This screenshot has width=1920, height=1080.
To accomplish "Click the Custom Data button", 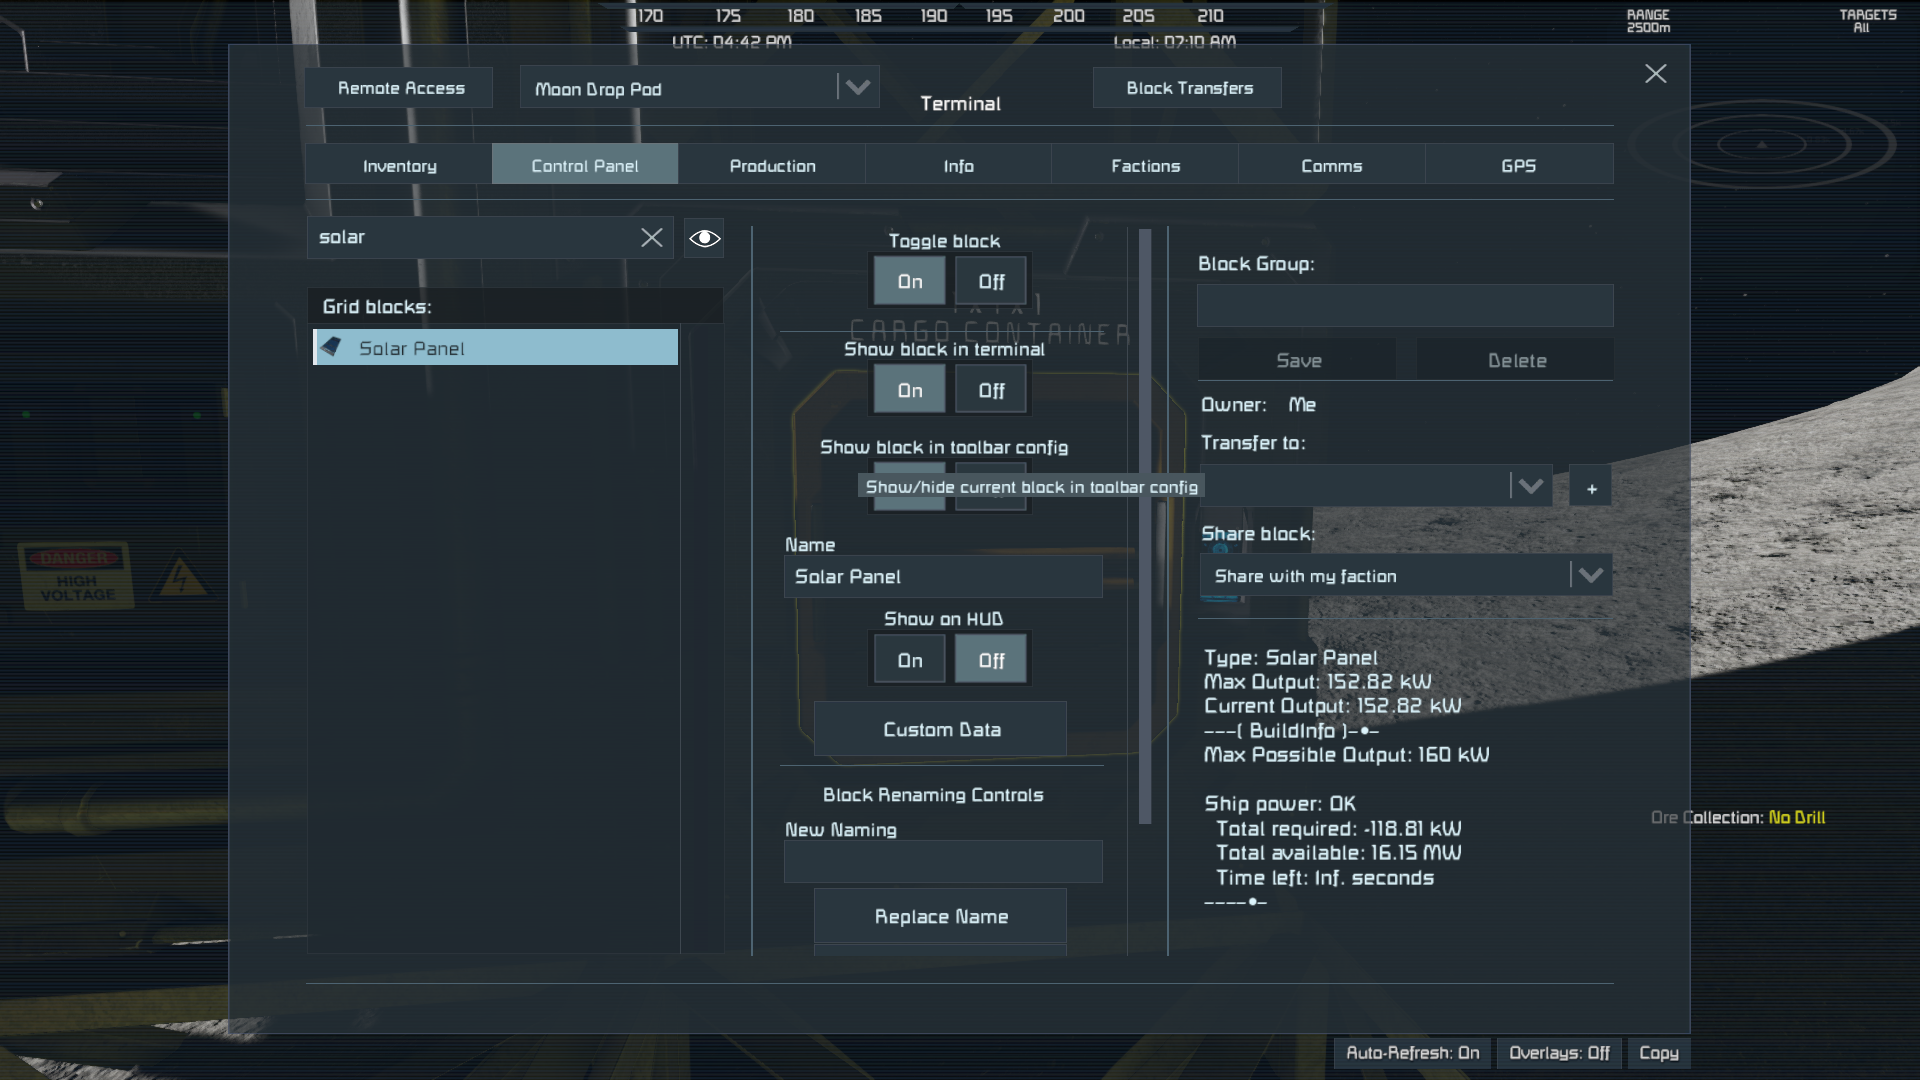I will point(940,730).
